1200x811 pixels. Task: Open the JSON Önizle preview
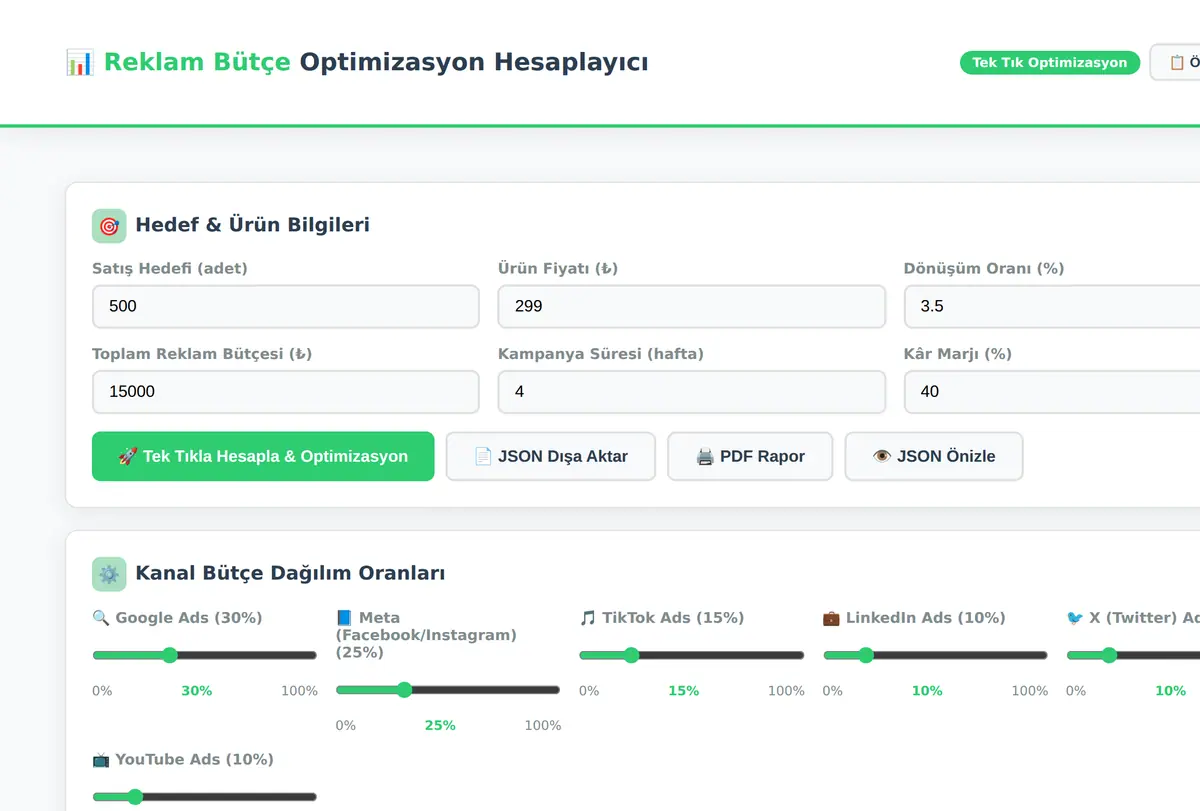click(934, 456)
